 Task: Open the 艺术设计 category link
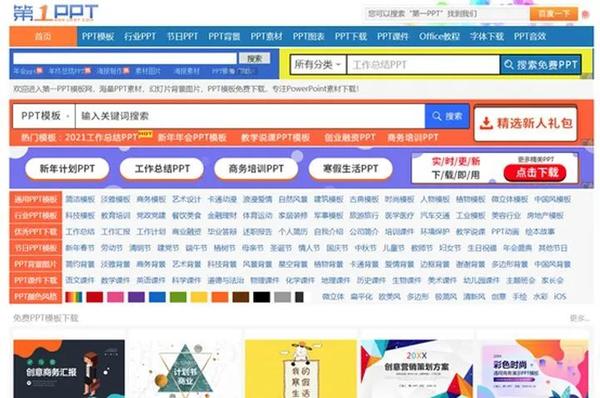(x=186, y=199)
